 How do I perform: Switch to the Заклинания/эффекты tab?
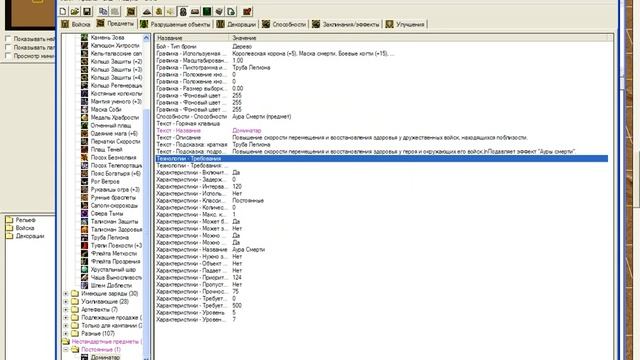point(346,24)
